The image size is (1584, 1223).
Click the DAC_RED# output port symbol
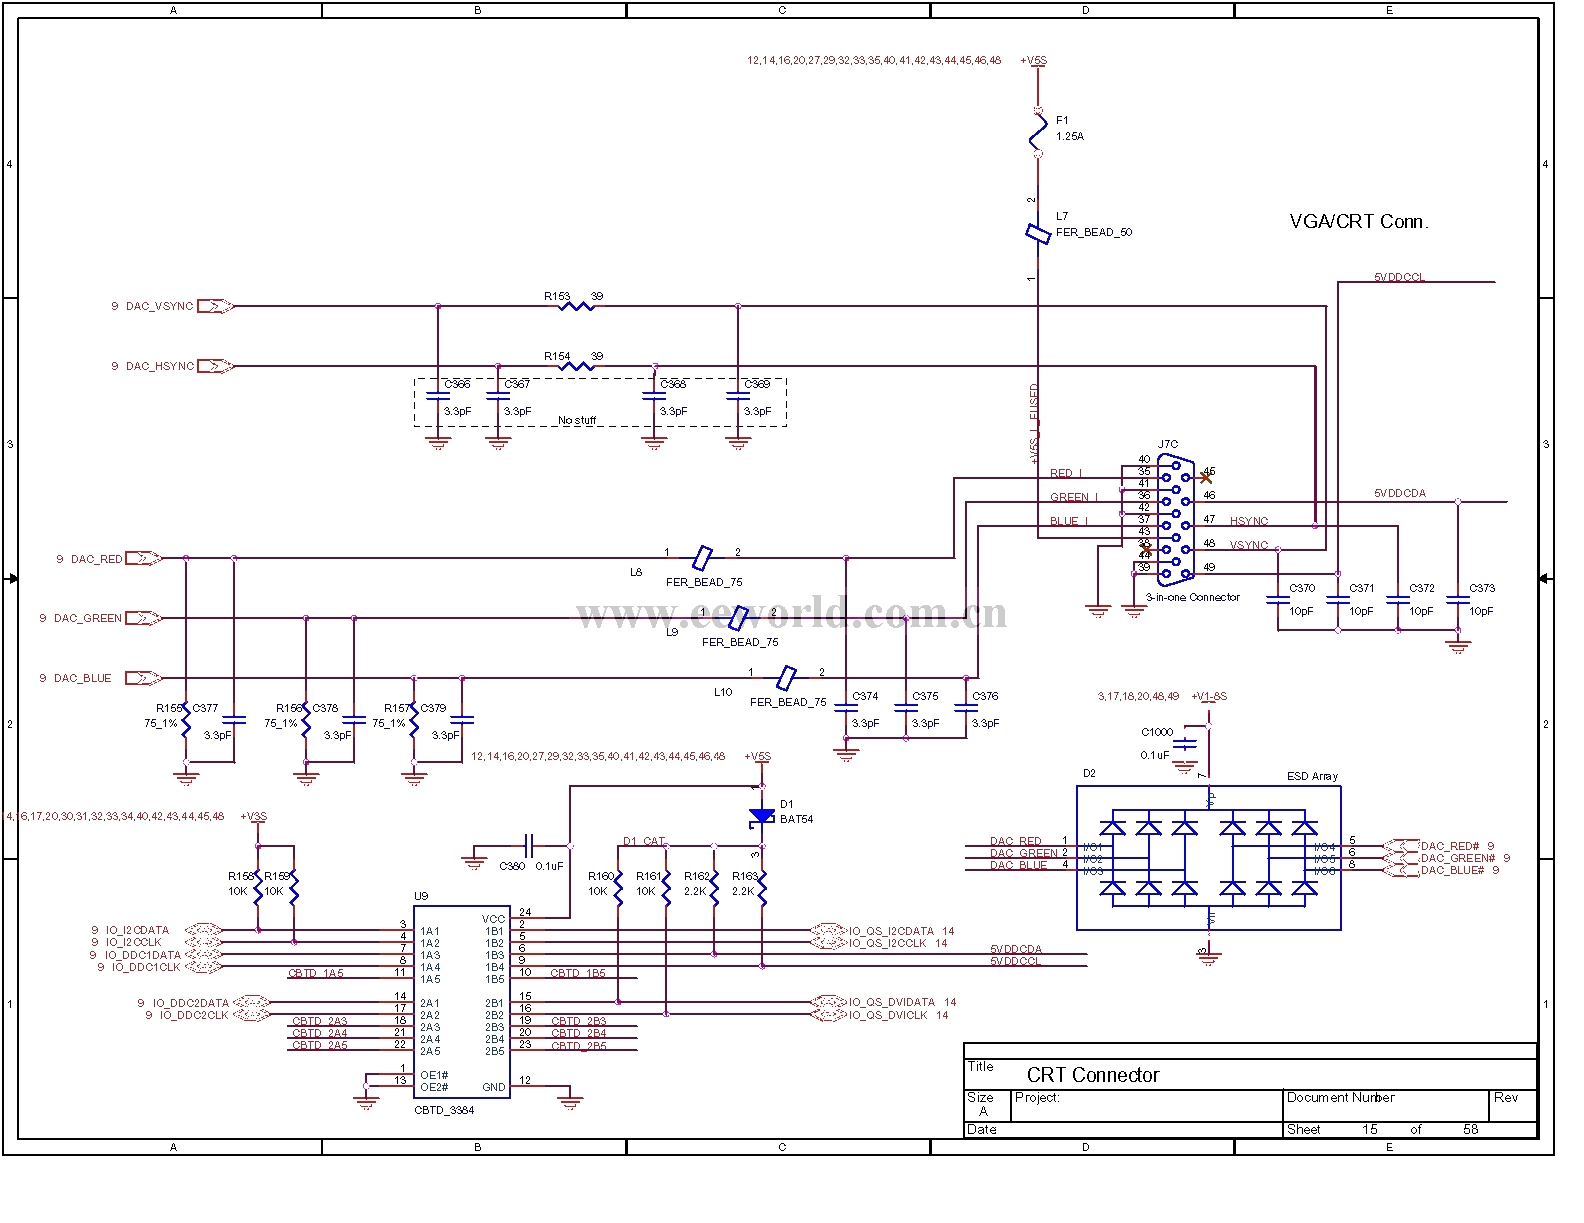[1401, 846]
